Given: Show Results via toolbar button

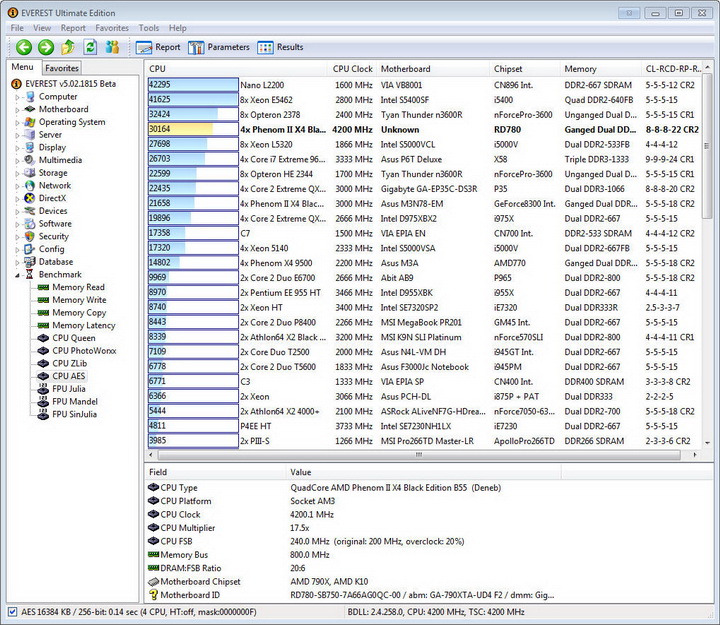Looking at the screenshot, I should click(x=280, y=47).
